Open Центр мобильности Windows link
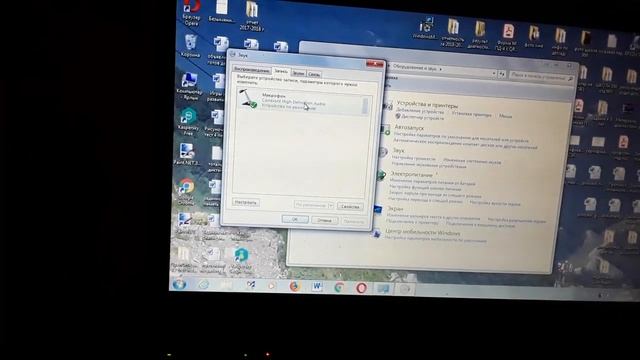 click(422, 233)
